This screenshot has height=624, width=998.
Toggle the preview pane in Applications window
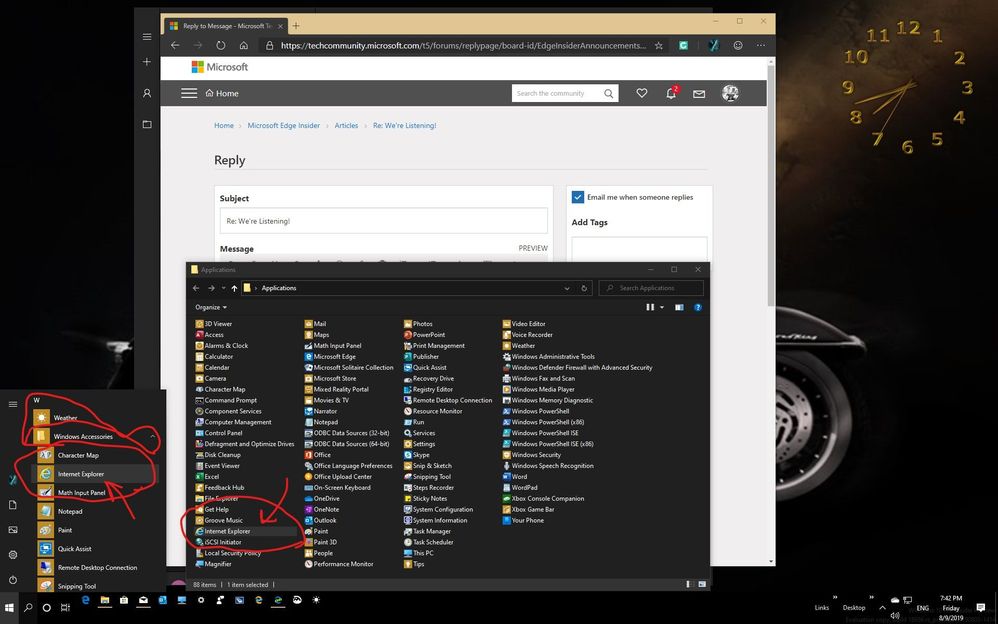(x=679, y=307)
